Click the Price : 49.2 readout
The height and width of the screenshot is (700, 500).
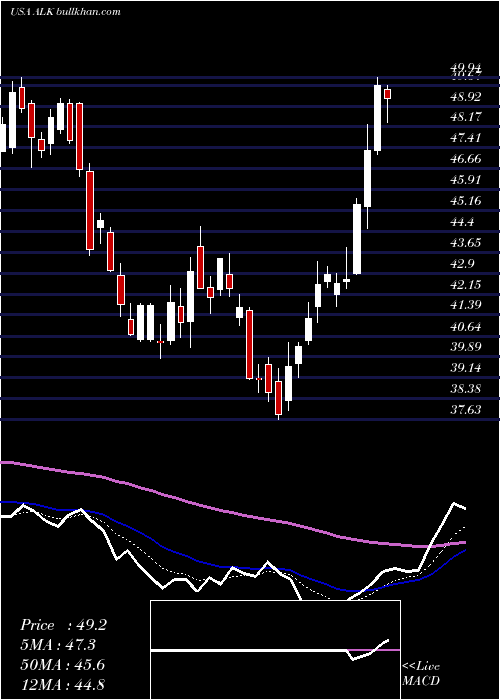pos(63,625)
